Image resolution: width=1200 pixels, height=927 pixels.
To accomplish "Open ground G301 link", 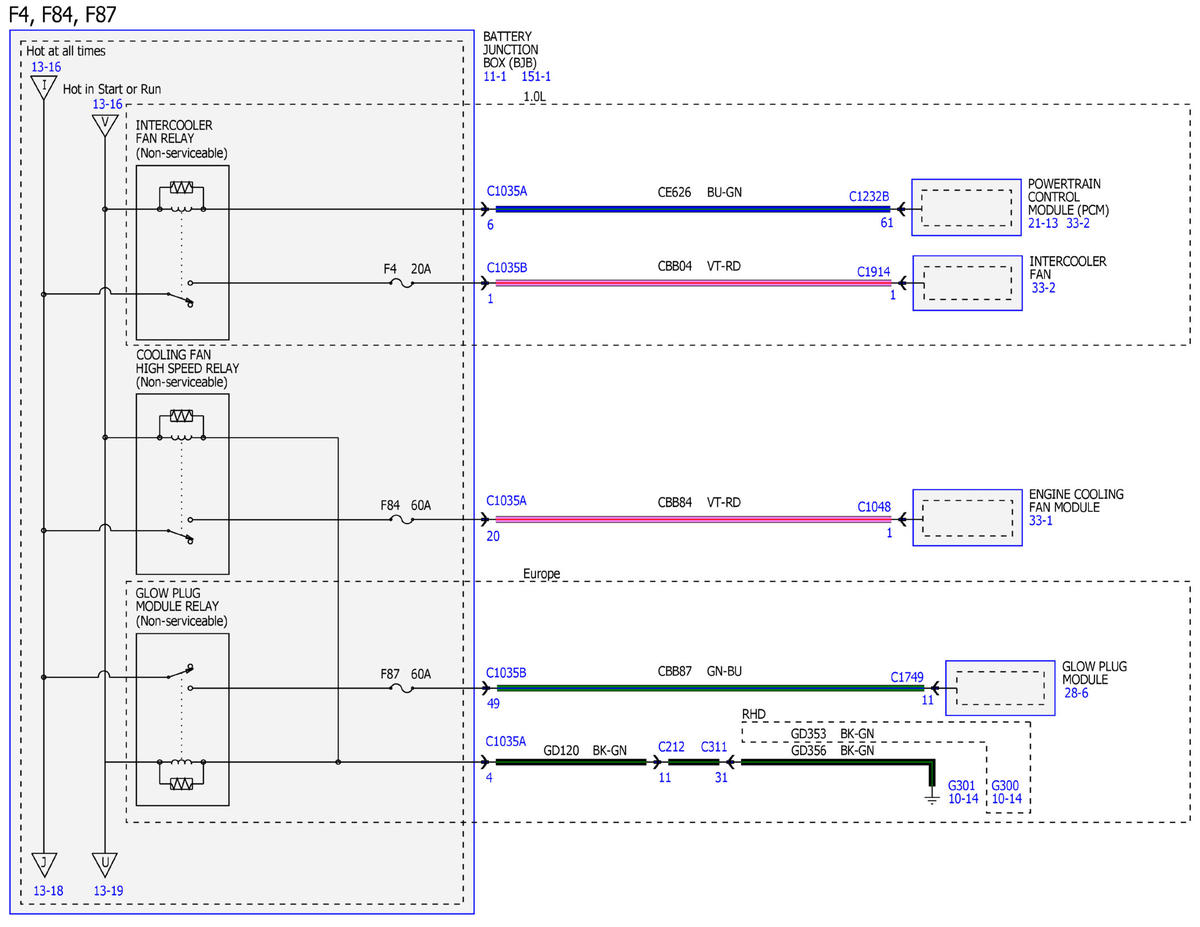I will click(x=961, y=785).
